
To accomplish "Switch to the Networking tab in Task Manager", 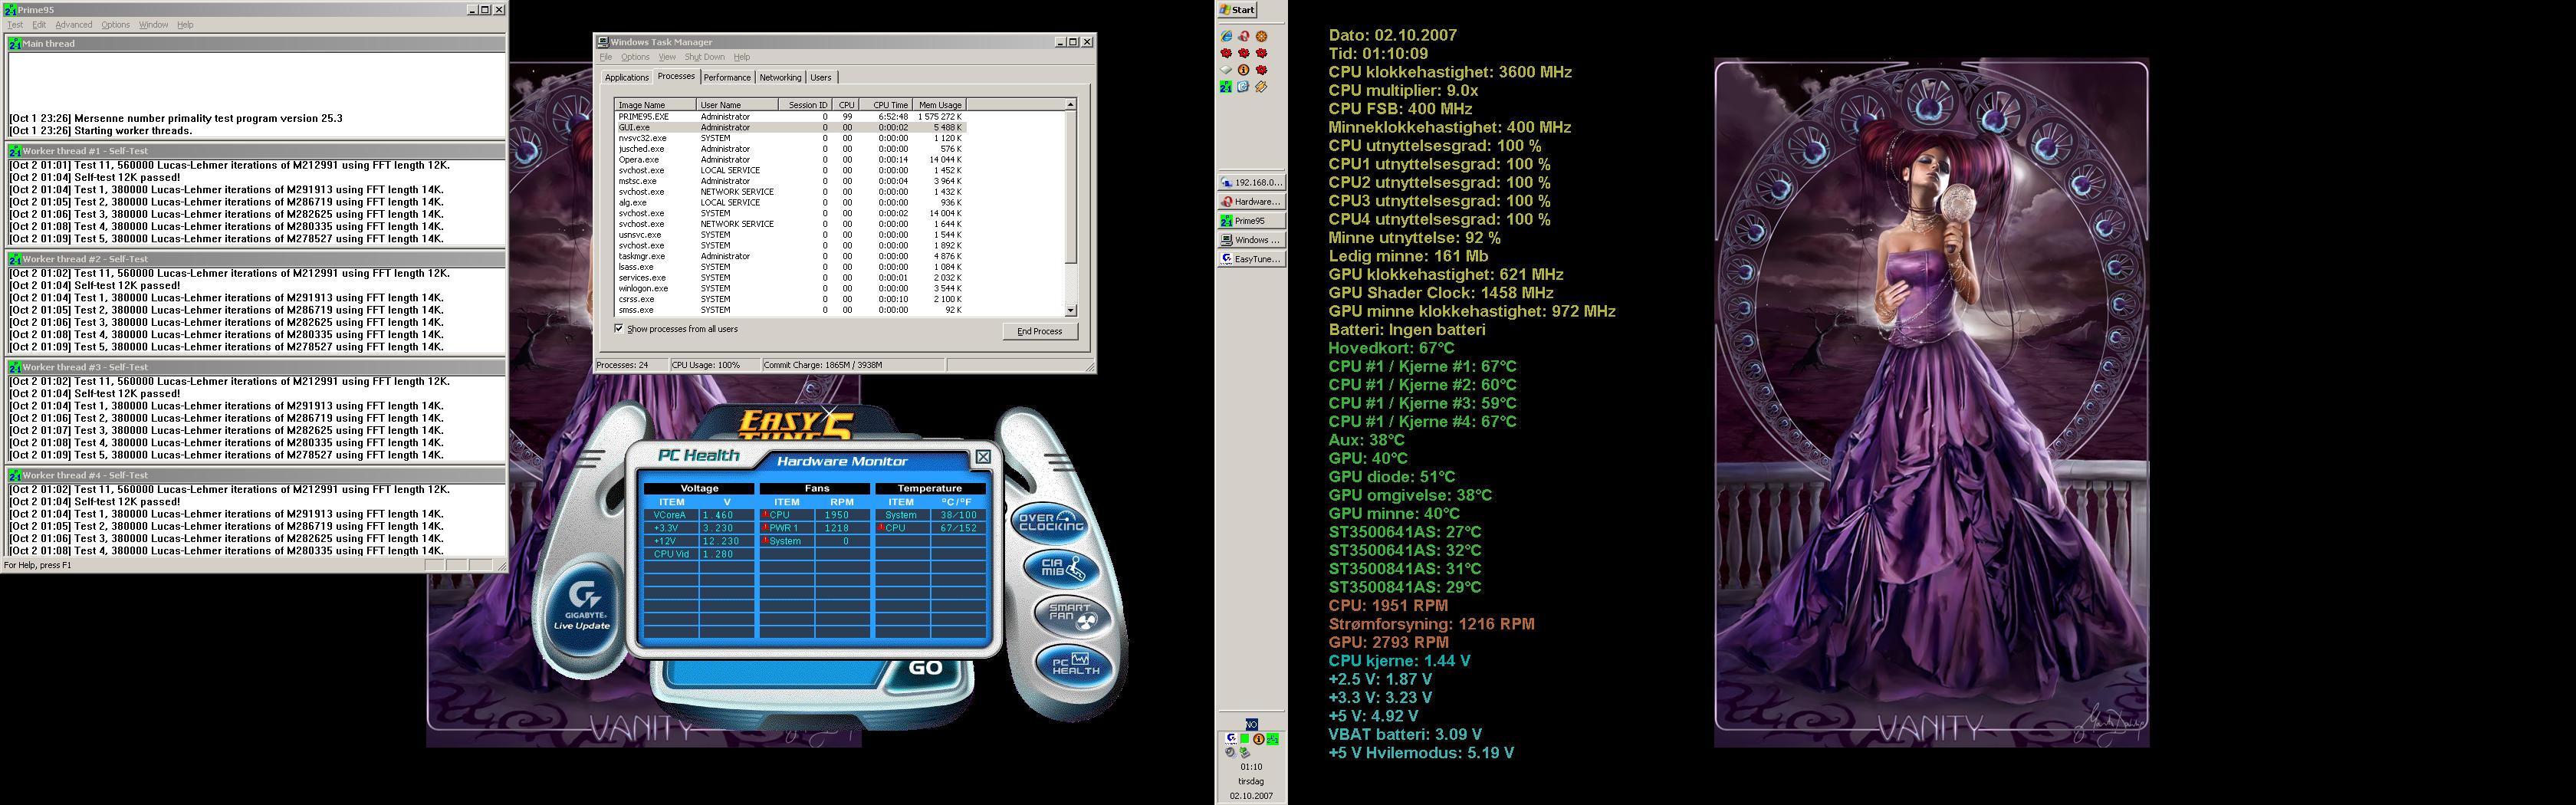I will point(780,77).
